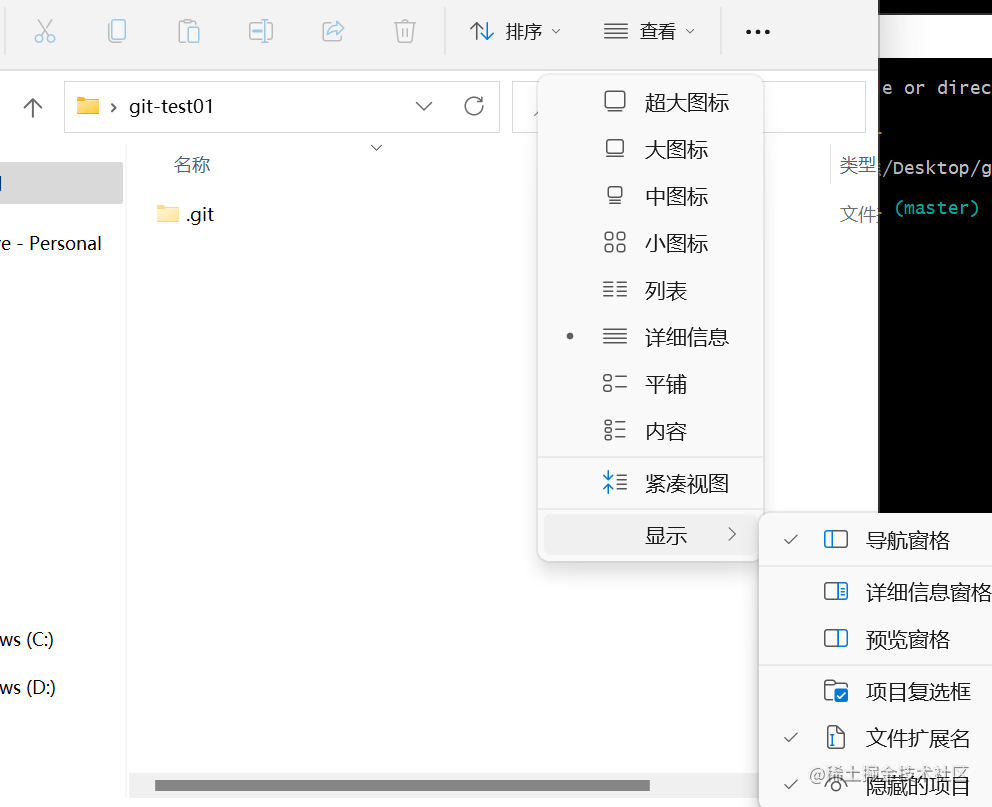The width and height of the screenshot is (992, 807).
Task: Open the 显示 submenu
Action: 650,535
